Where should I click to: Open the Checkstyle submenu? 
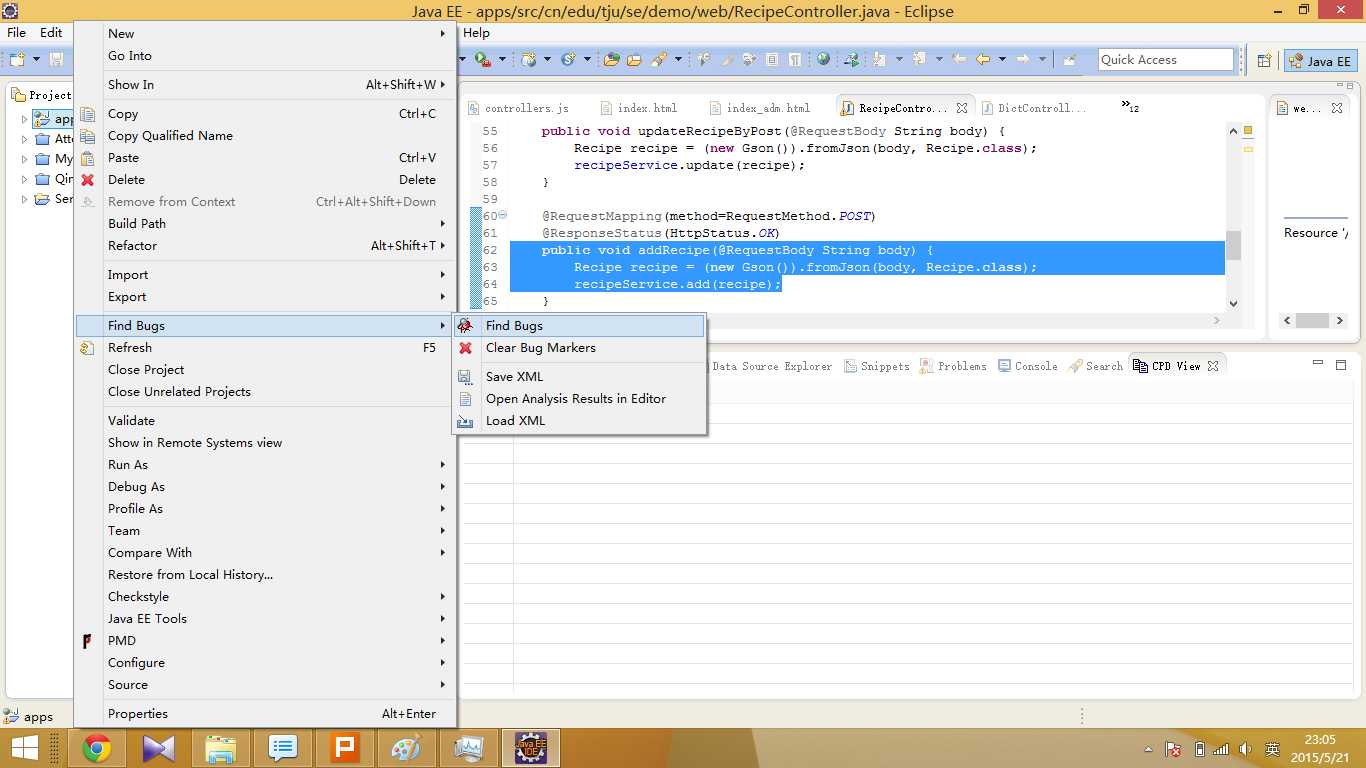coord(266,597)
